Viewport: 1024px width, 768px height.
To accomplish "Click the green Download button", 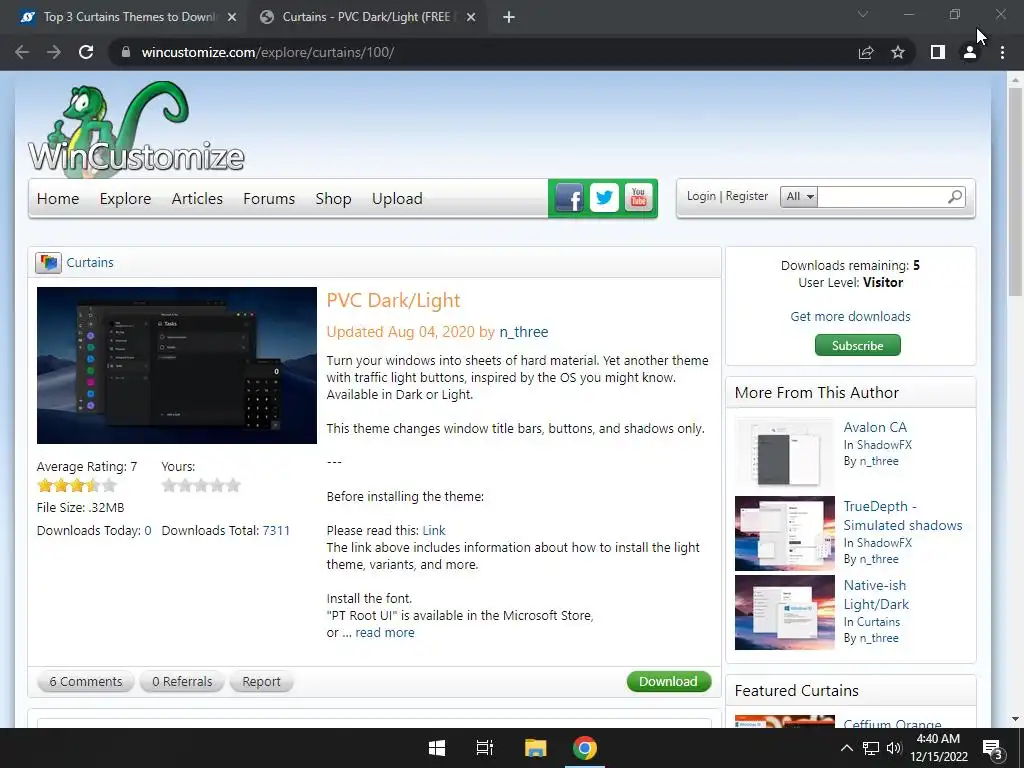I will [x=669, y=681].
